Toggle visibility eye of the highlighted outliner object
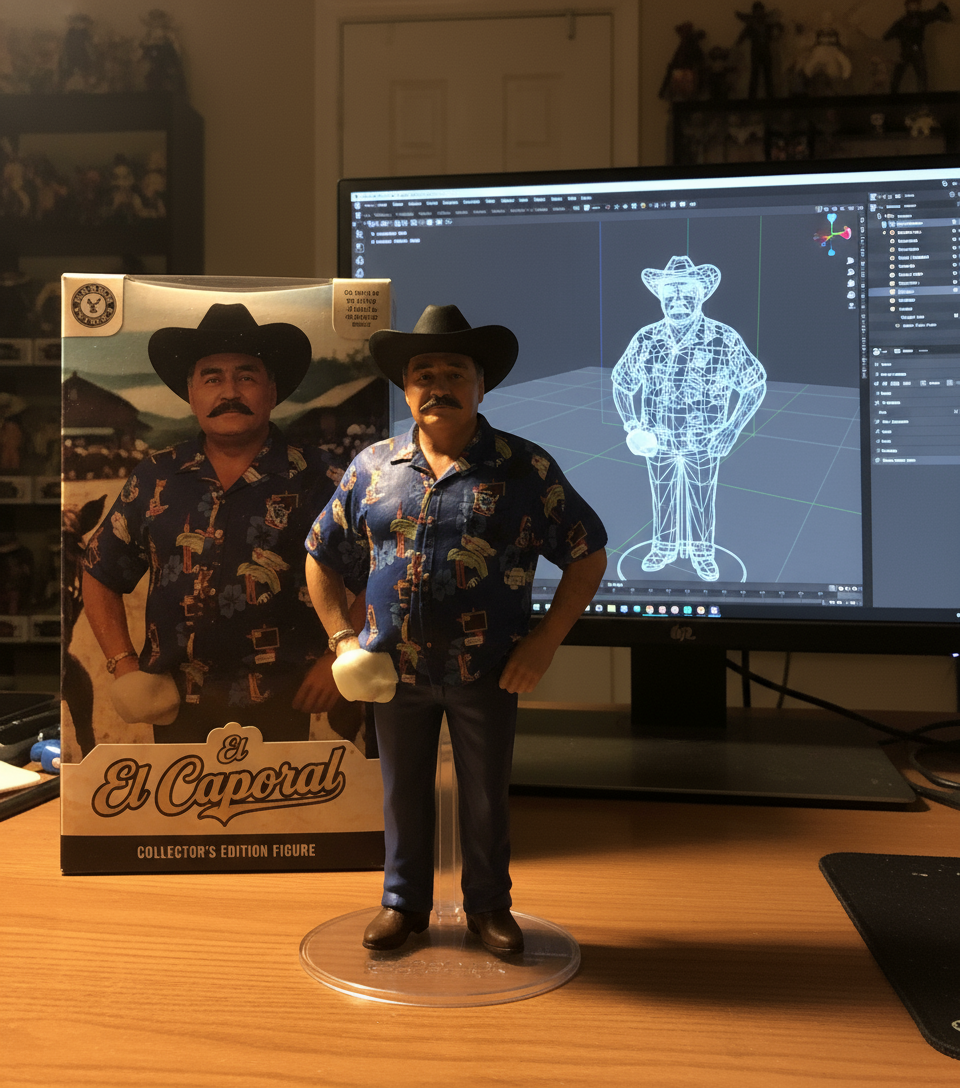Screen dimensions: 960x1088 point(955,290)
